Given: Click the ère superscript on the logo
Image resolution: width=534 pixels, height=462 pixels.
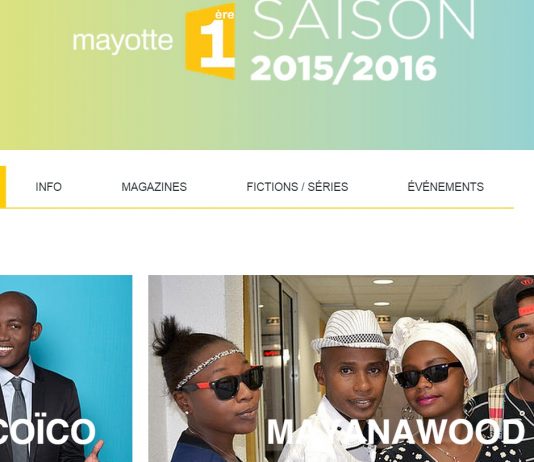Looking at the screenshot, I should [224, 15].
